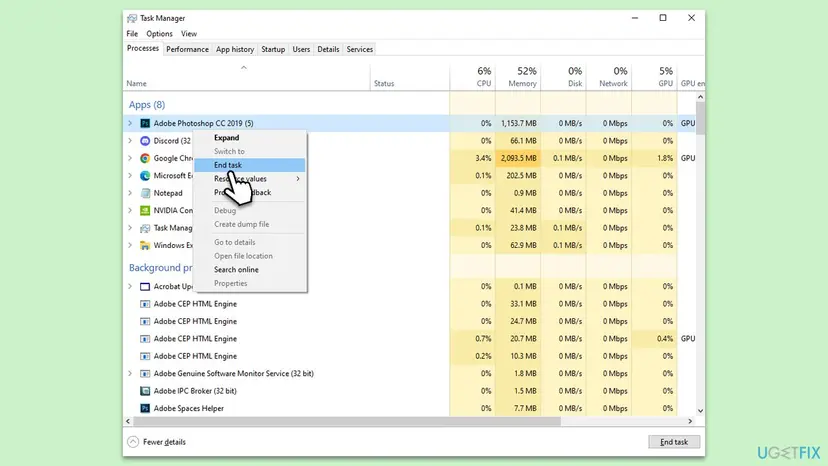Expand the Acrobat Update process group
The image size is (828, 466).
point(130,286)
